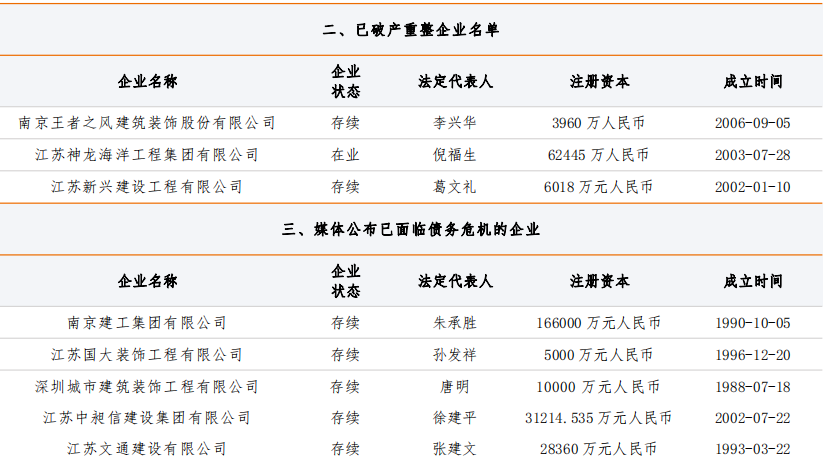Click founding date '2006-09-05'
The height and width of the screenshot is (466, 828).
click(752, 123)
